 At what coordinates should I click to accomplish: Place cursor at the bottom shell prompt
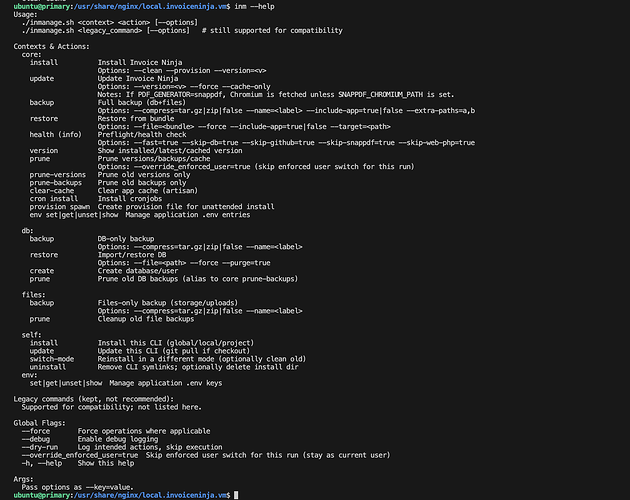pyautogui.click(x=236, y=496)
